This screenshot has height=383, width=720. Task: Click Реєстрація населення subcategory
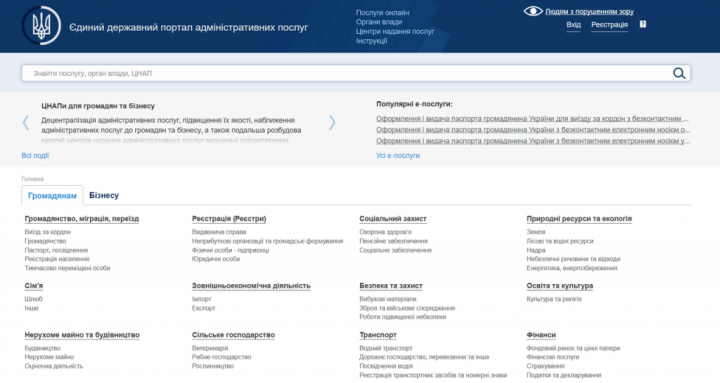click(x=57, y=259)
